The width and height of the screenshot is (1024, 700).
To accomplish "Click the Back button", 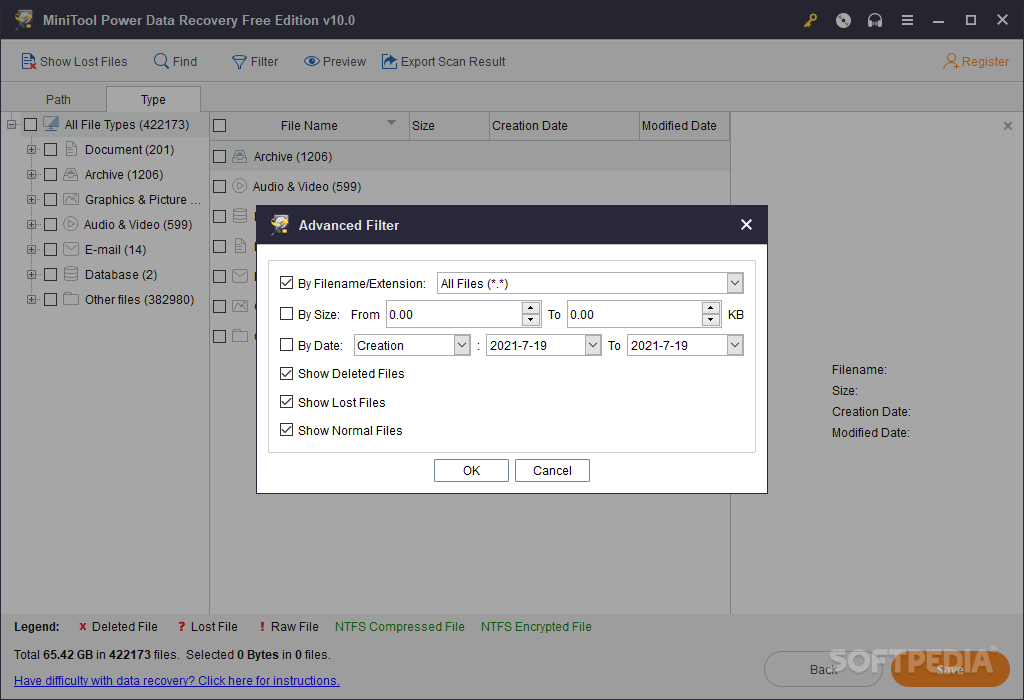I will click(x=823, y=669).
